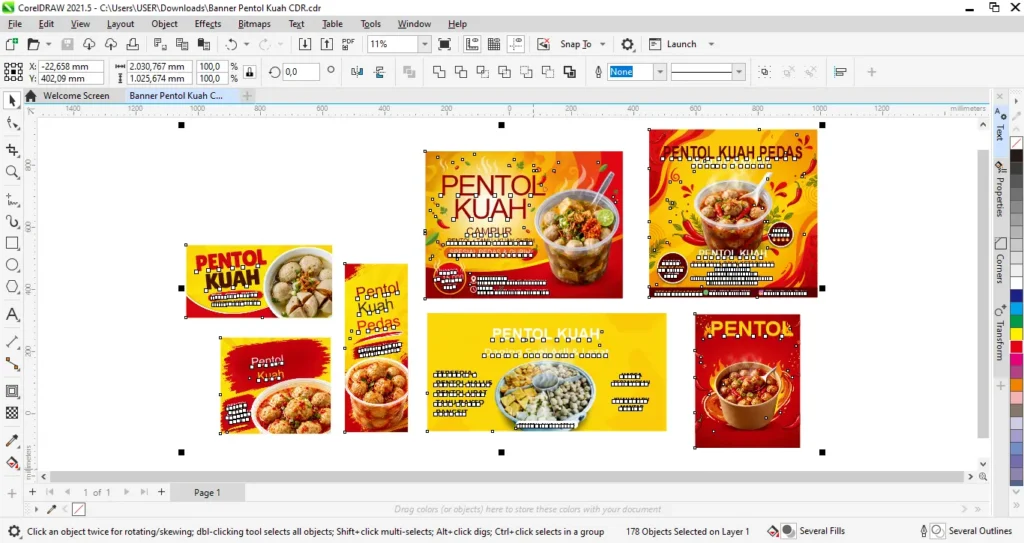Open the zoom level dropdown arrow
The width and height of the screenshot is (1024, 543).
[x=424, y=44]
